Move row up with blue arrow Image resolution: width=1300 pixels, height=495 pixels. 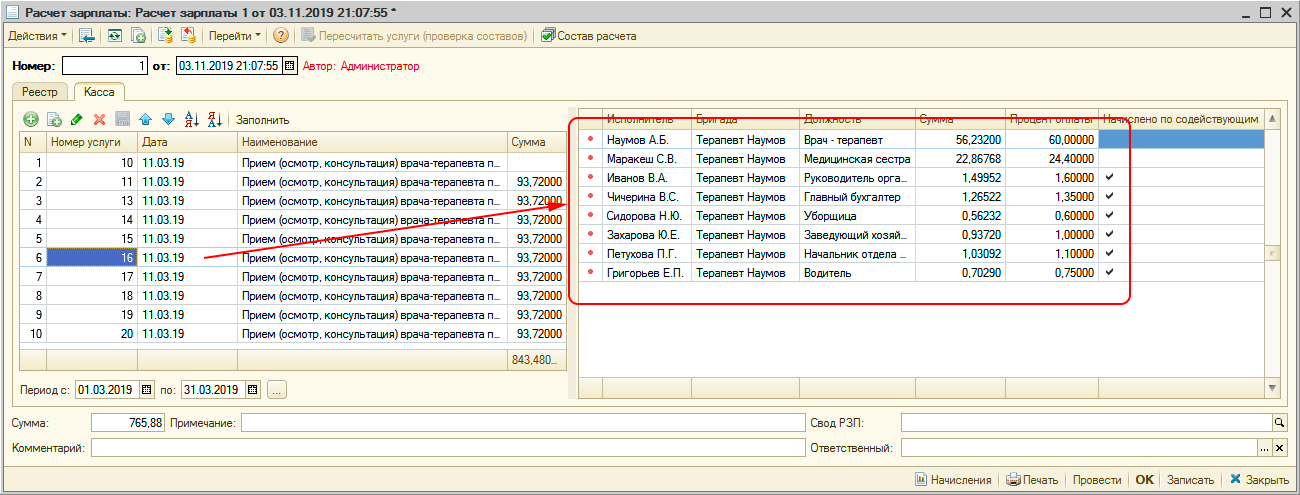(x=146, y=119)
